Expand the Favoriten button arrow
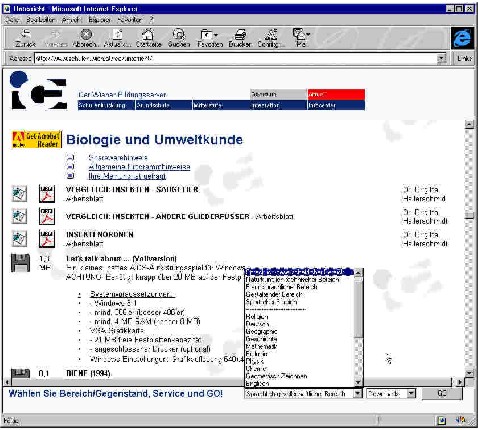The image size is (478, 430). 216,35
